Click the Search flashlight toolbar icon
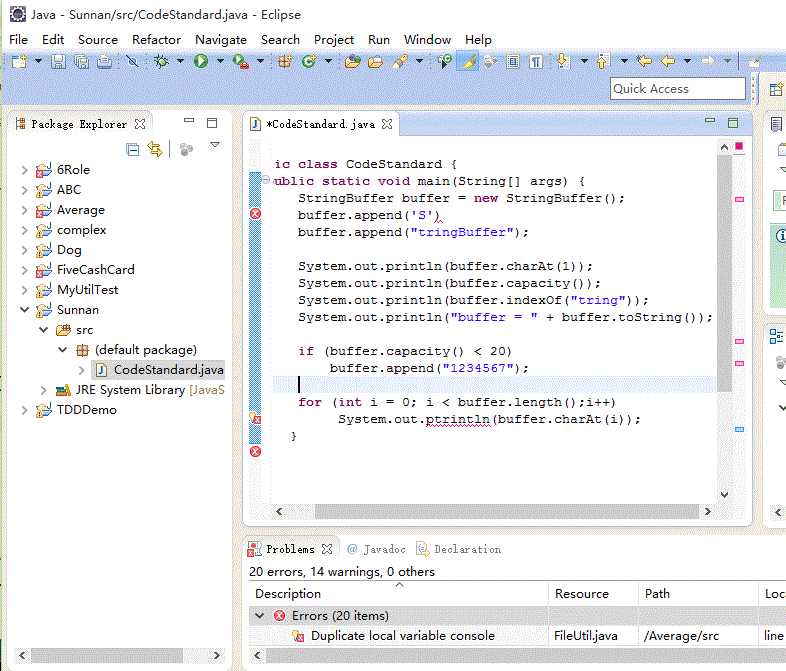This screenshot has width=786, height=671. point(400,61)
